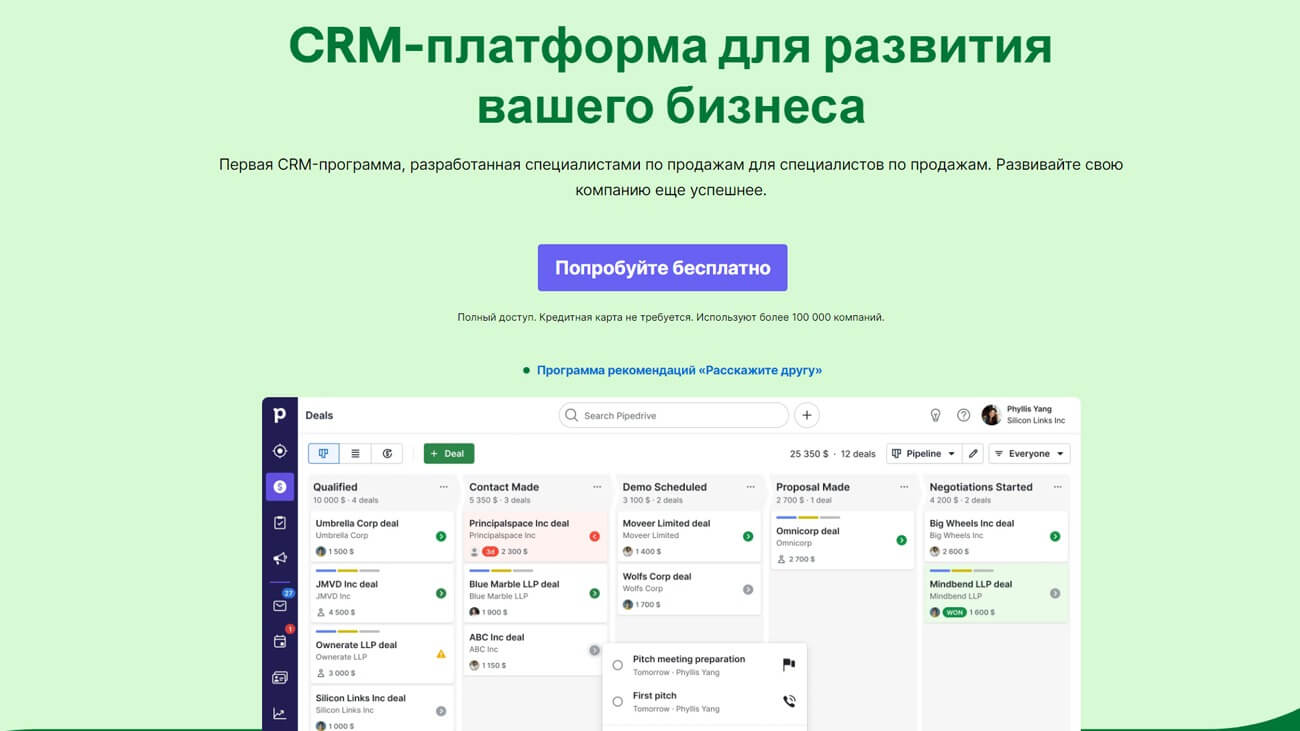
Task: Open the Mail inbox icon with 27 badge
Action: [x=280, y=605]
